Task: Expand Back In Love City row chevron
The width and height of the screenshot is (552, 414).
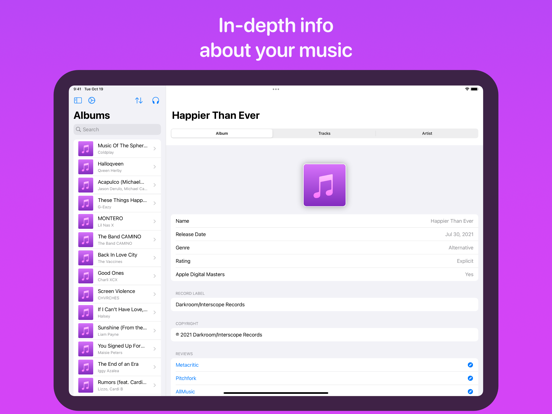Action: (155, 258)
